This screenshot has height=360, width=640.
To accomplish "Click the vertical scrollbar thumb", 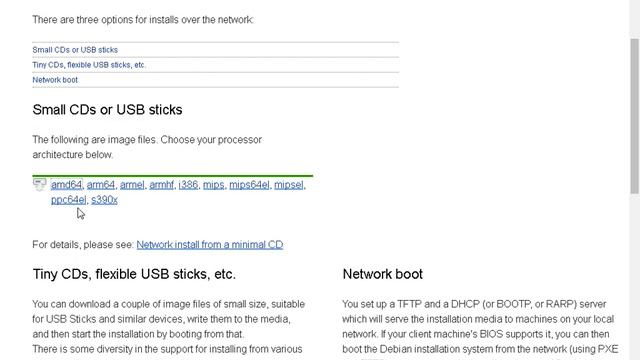I will click(x=634, y=116).
